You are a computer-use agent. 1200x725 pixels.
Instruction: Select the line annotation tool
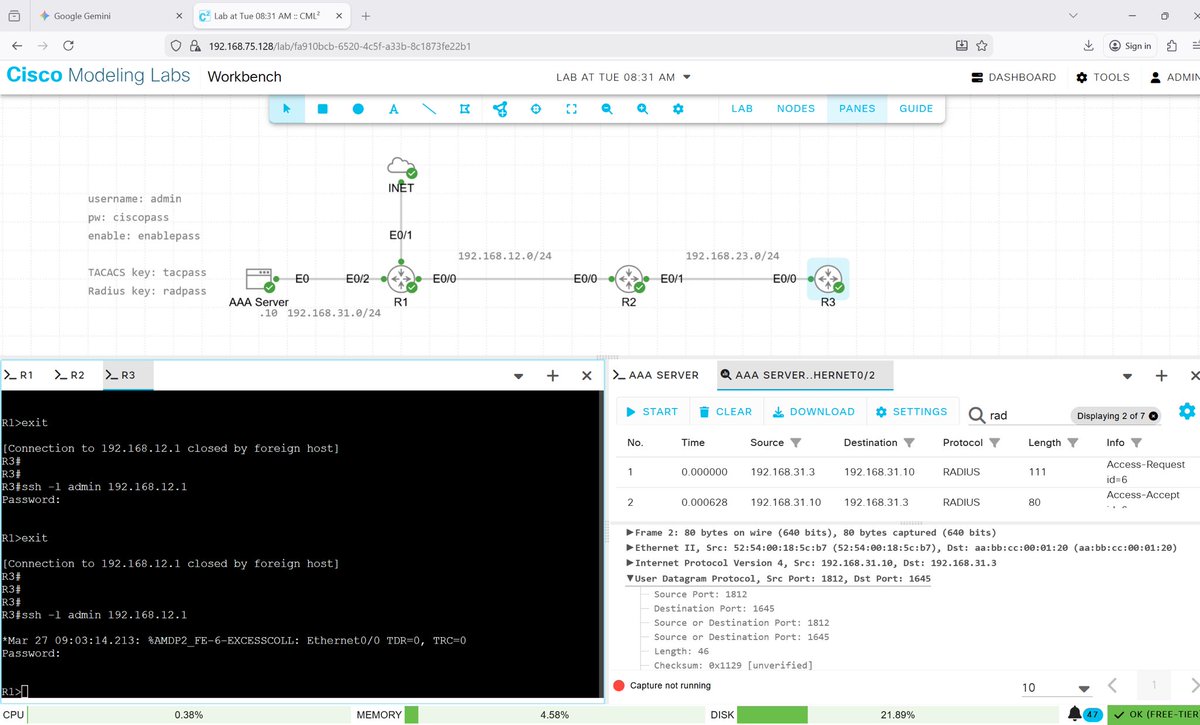click(x=429, y=109)
